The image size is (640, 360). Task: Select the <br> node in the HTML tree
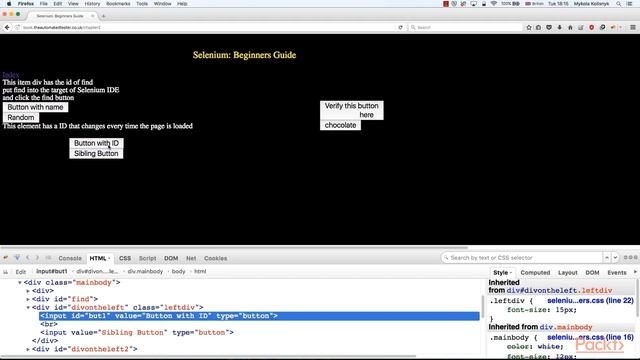[x=49, y=324]
